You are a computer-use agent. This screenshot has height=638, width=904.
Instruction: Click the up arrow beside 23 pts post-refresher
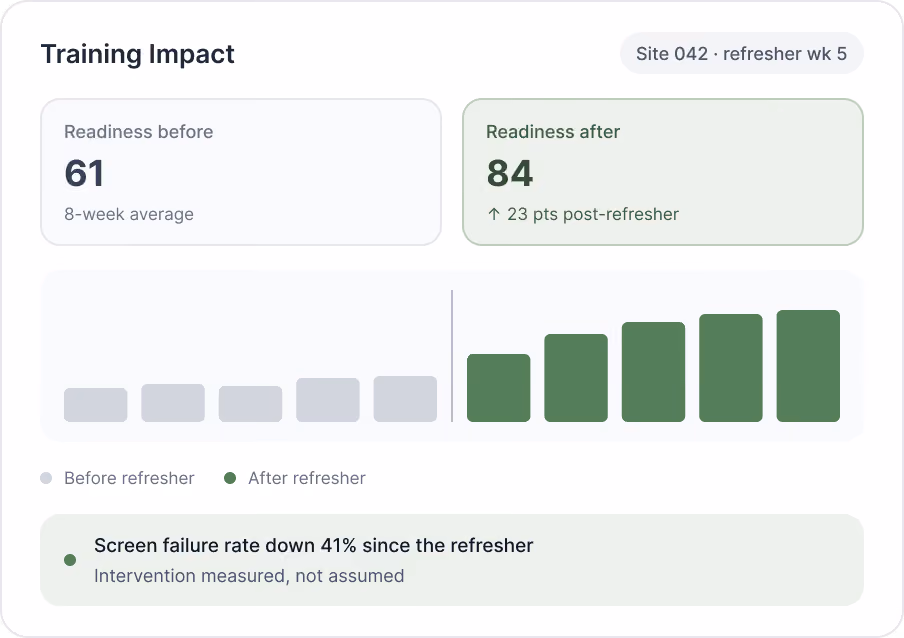pyautogui.click(x=494, y=214)
